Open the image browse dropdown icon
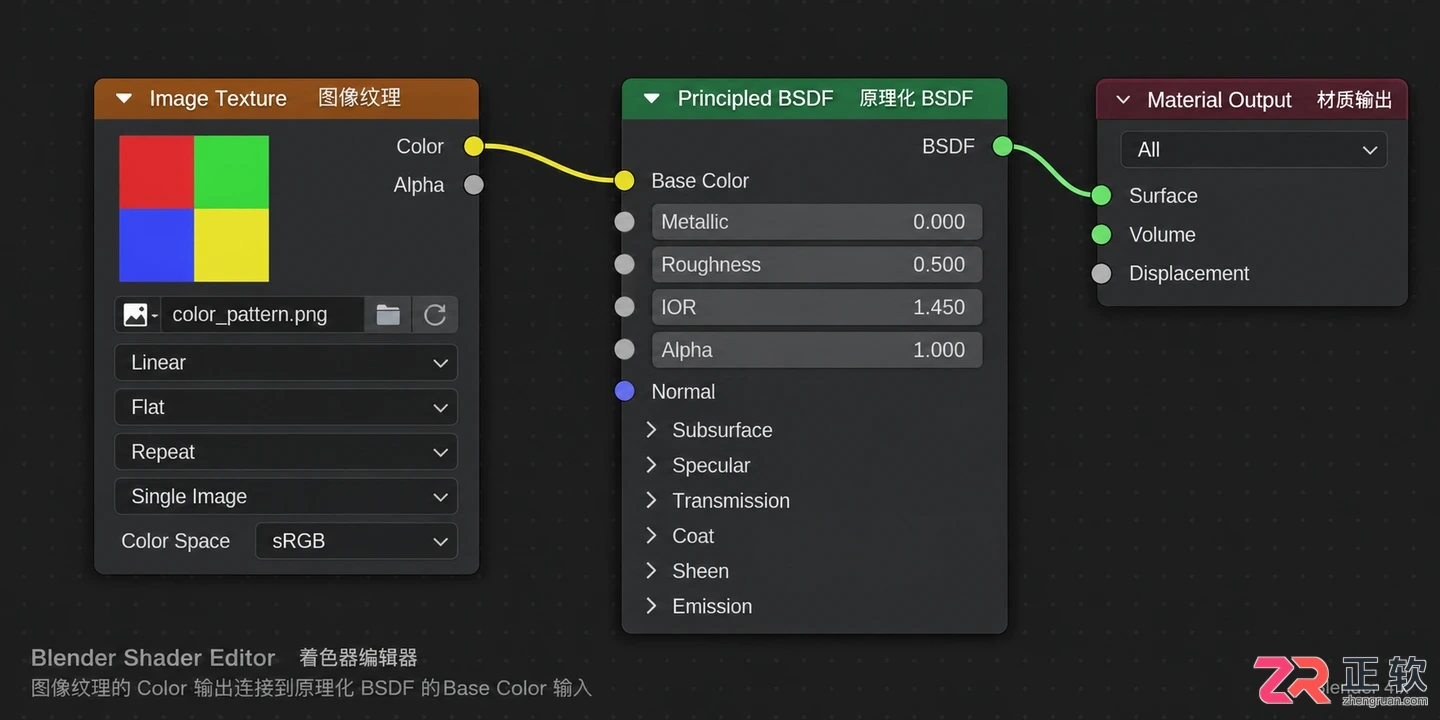The width and height of the screenshot is (1440, 720). point(139,315)
